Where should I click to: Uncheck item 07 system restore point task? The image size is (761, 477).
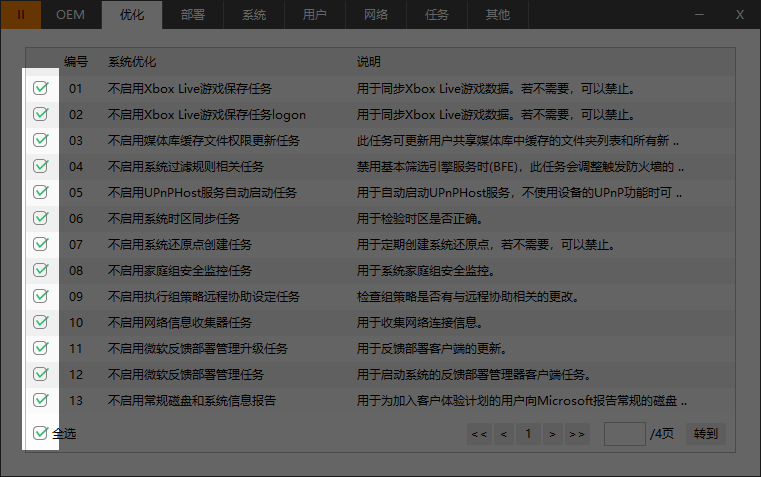tap(41, 244)
